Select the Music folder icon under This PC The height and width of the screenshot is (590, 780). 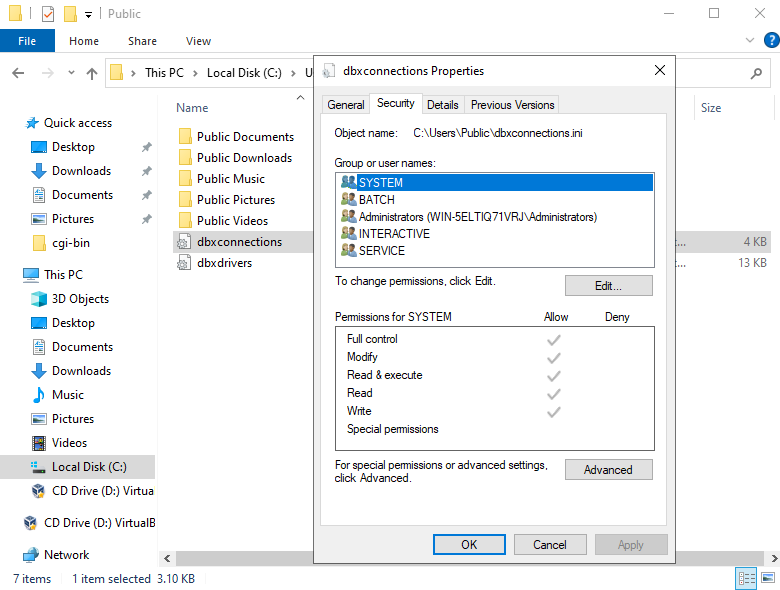click(39, 395)
